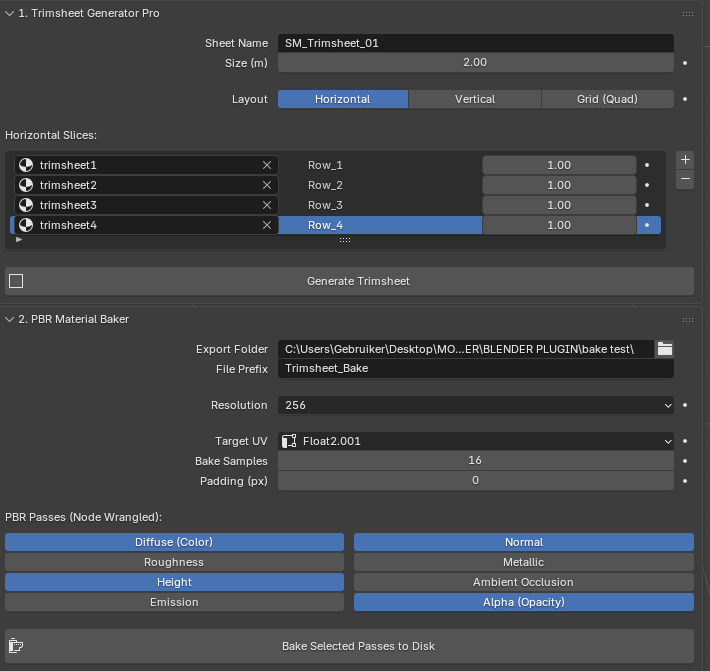
Task: Click the square icon on Generate Trimsheet
Action: 16,281
